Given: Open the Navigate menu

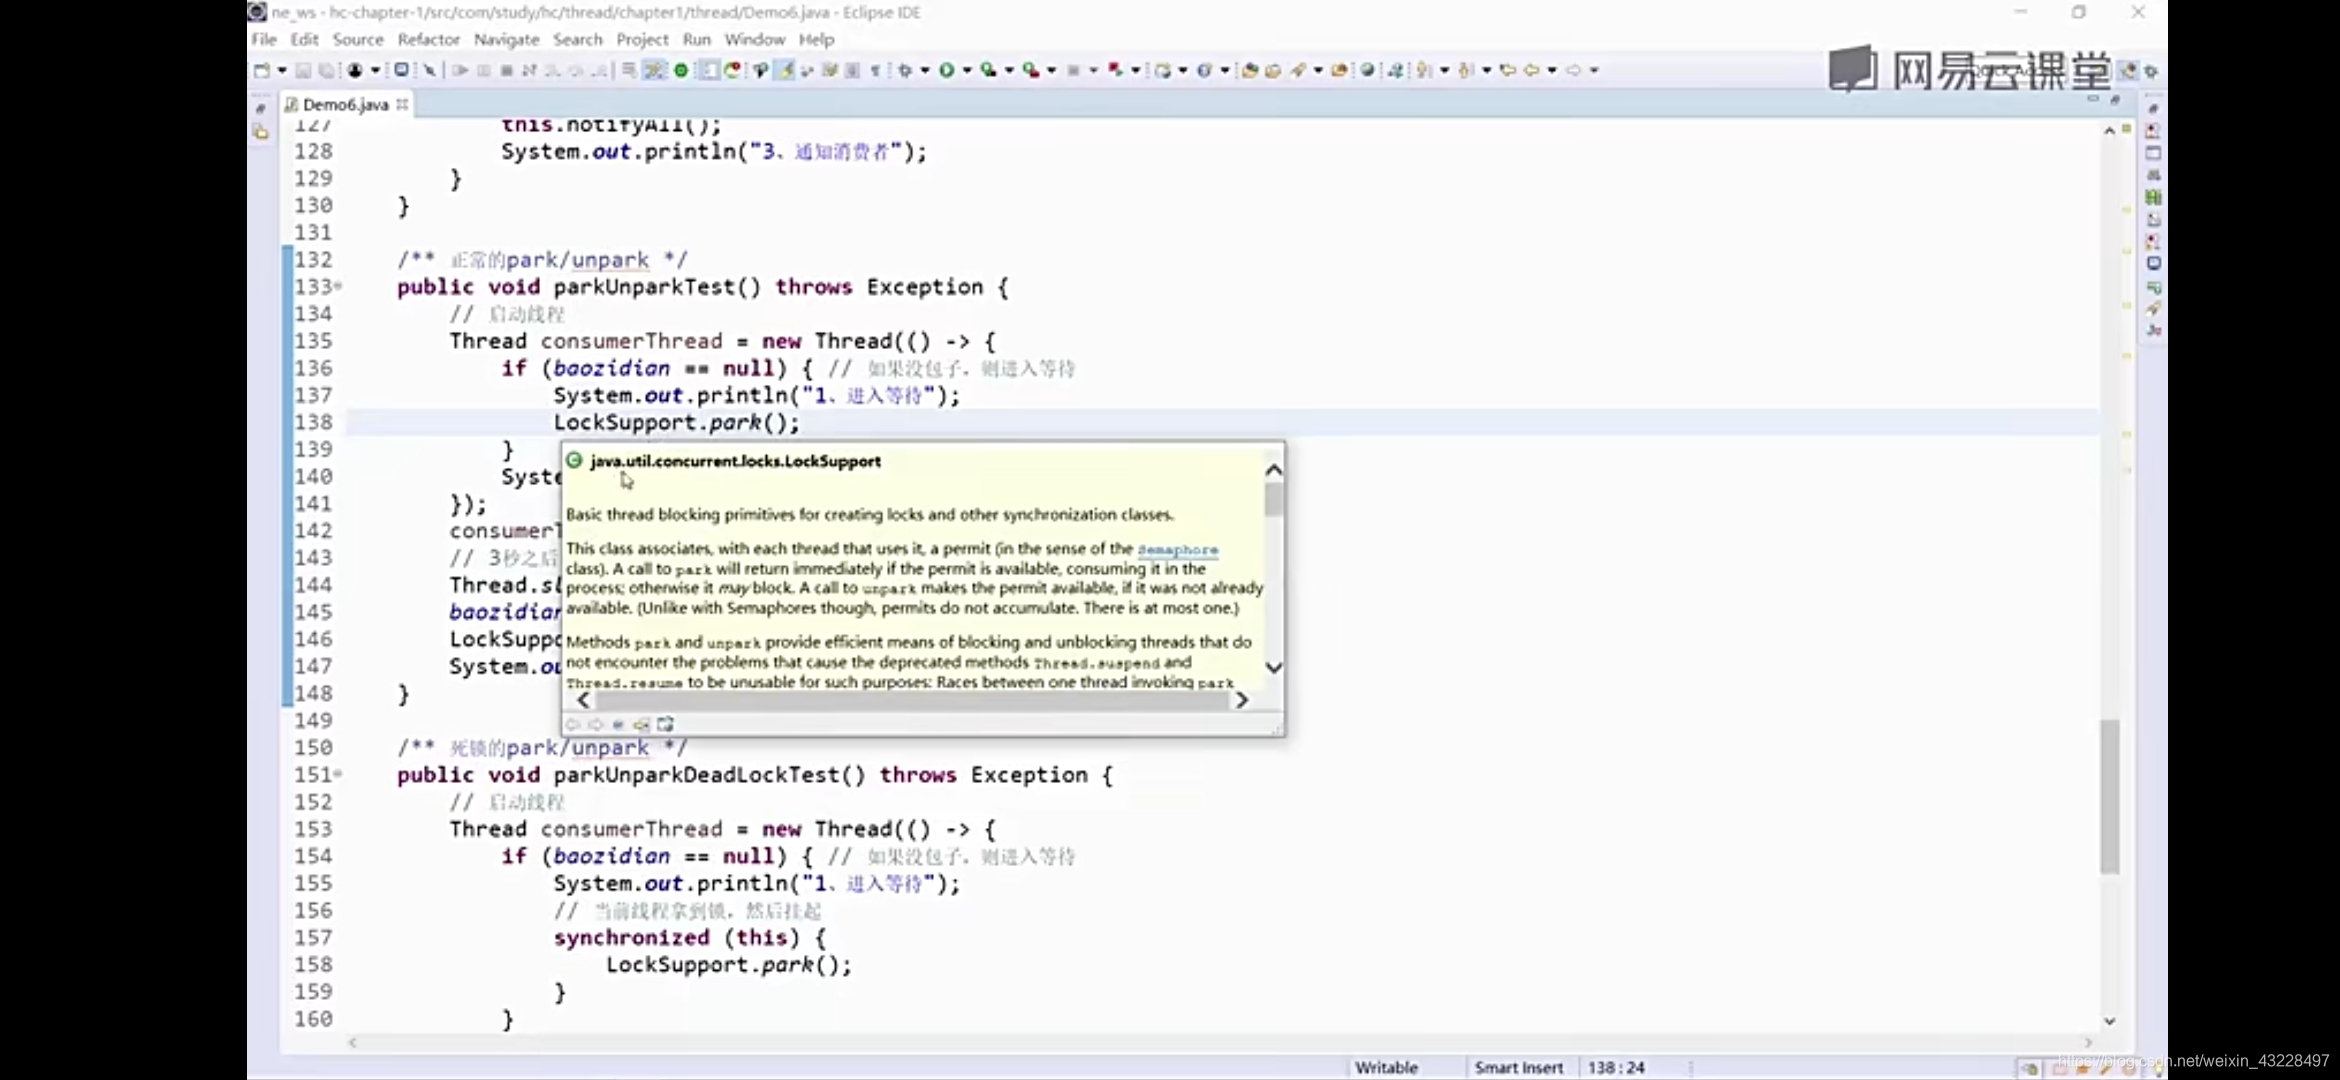Looking at the screenshot, I should 507,39.
